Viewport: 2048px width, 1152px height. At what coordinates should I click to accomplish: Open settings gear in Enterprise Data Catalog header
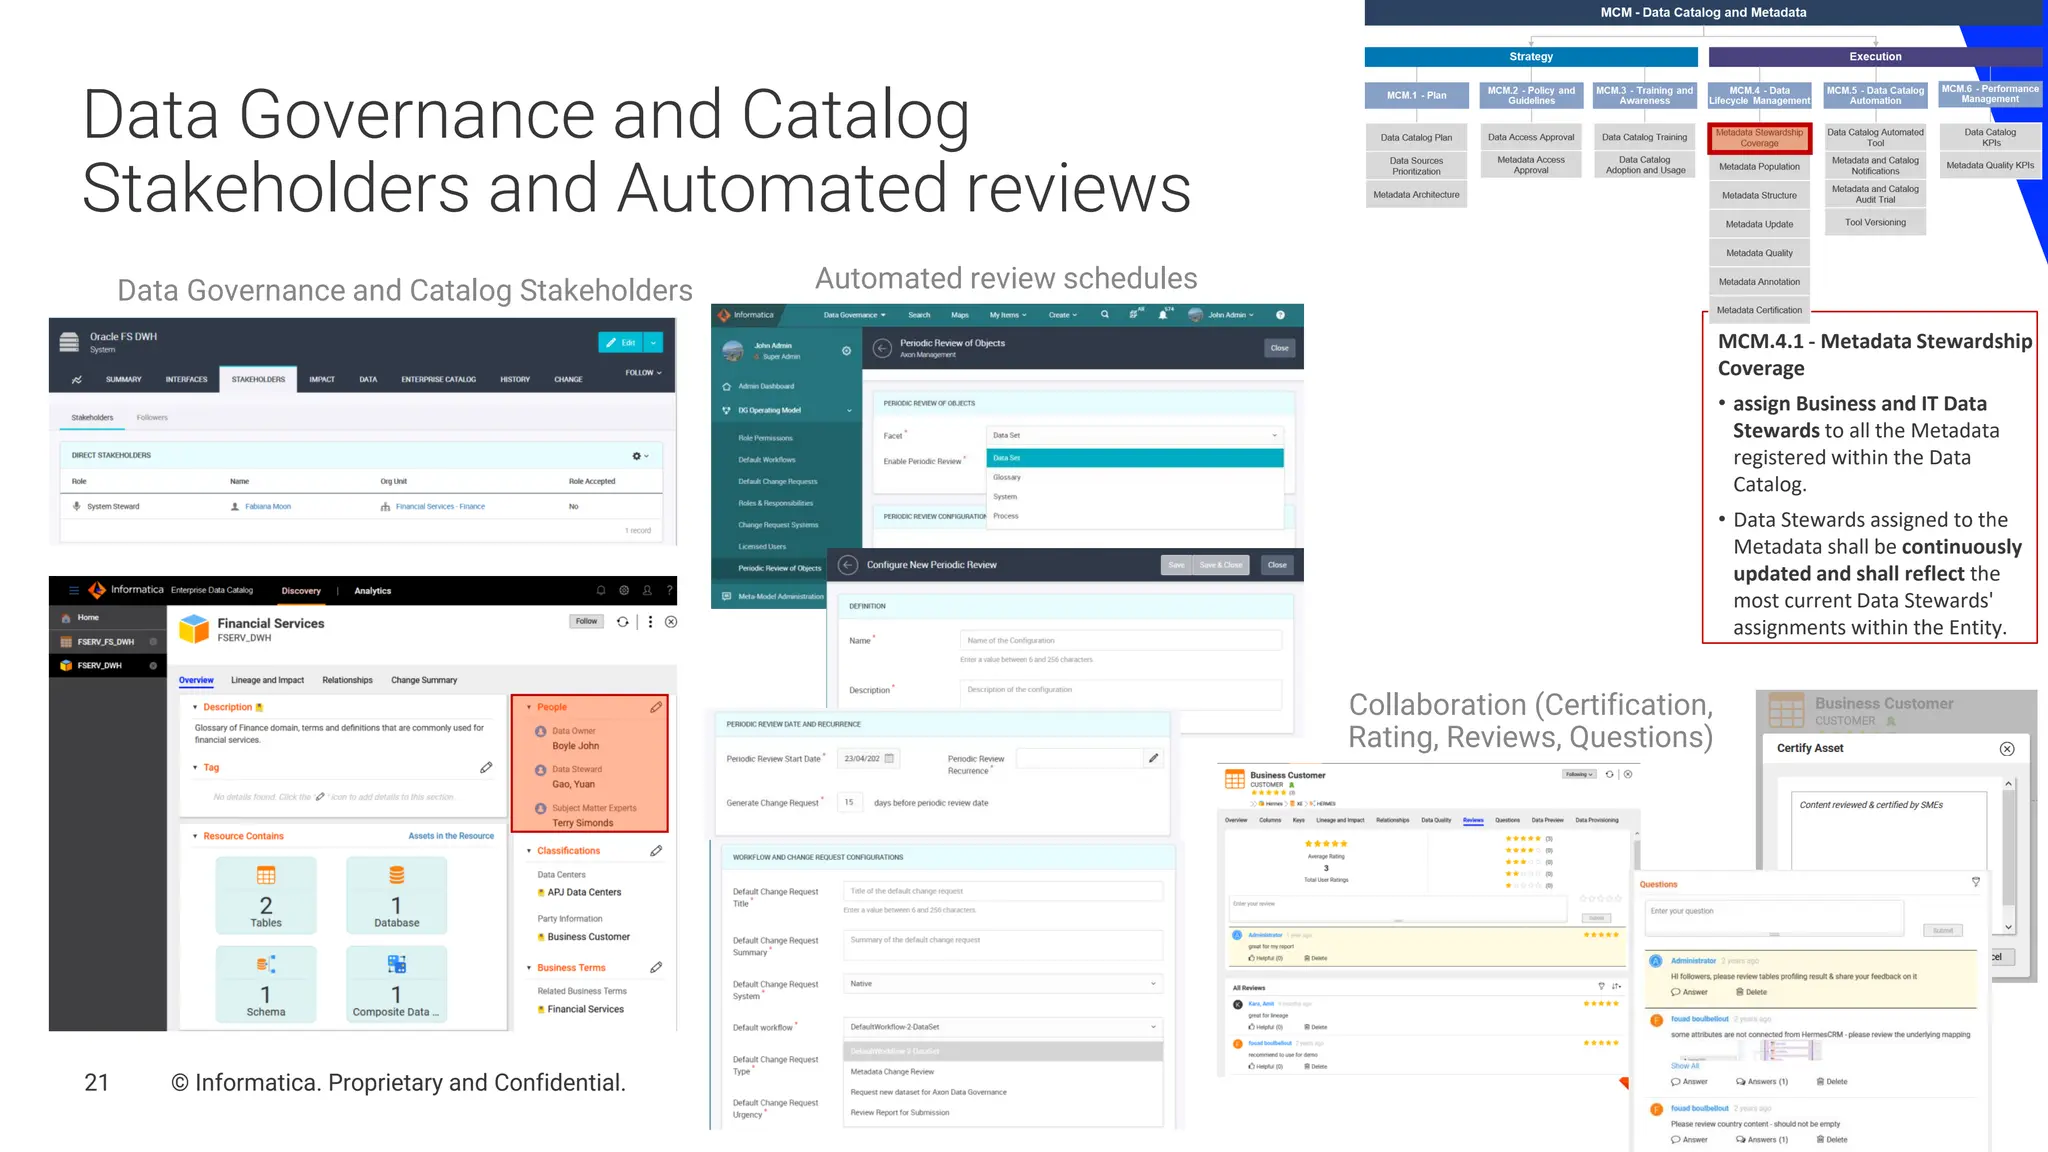coord(624,590)
